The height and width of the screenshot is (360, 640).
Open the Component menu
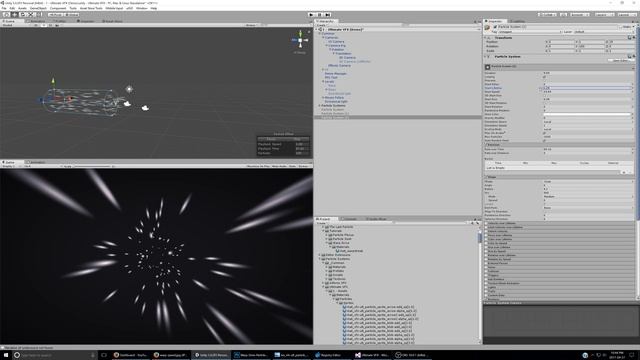58,8
